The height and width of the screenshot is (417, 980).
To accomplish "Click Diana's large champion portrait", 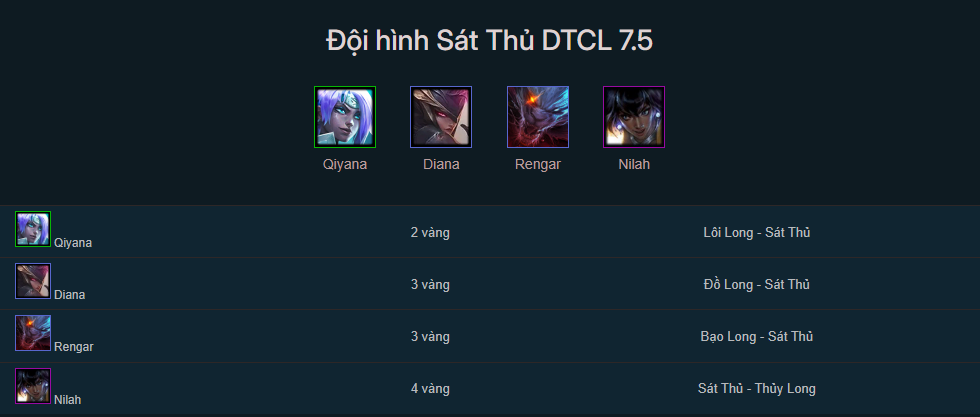I will pos(441,117).
